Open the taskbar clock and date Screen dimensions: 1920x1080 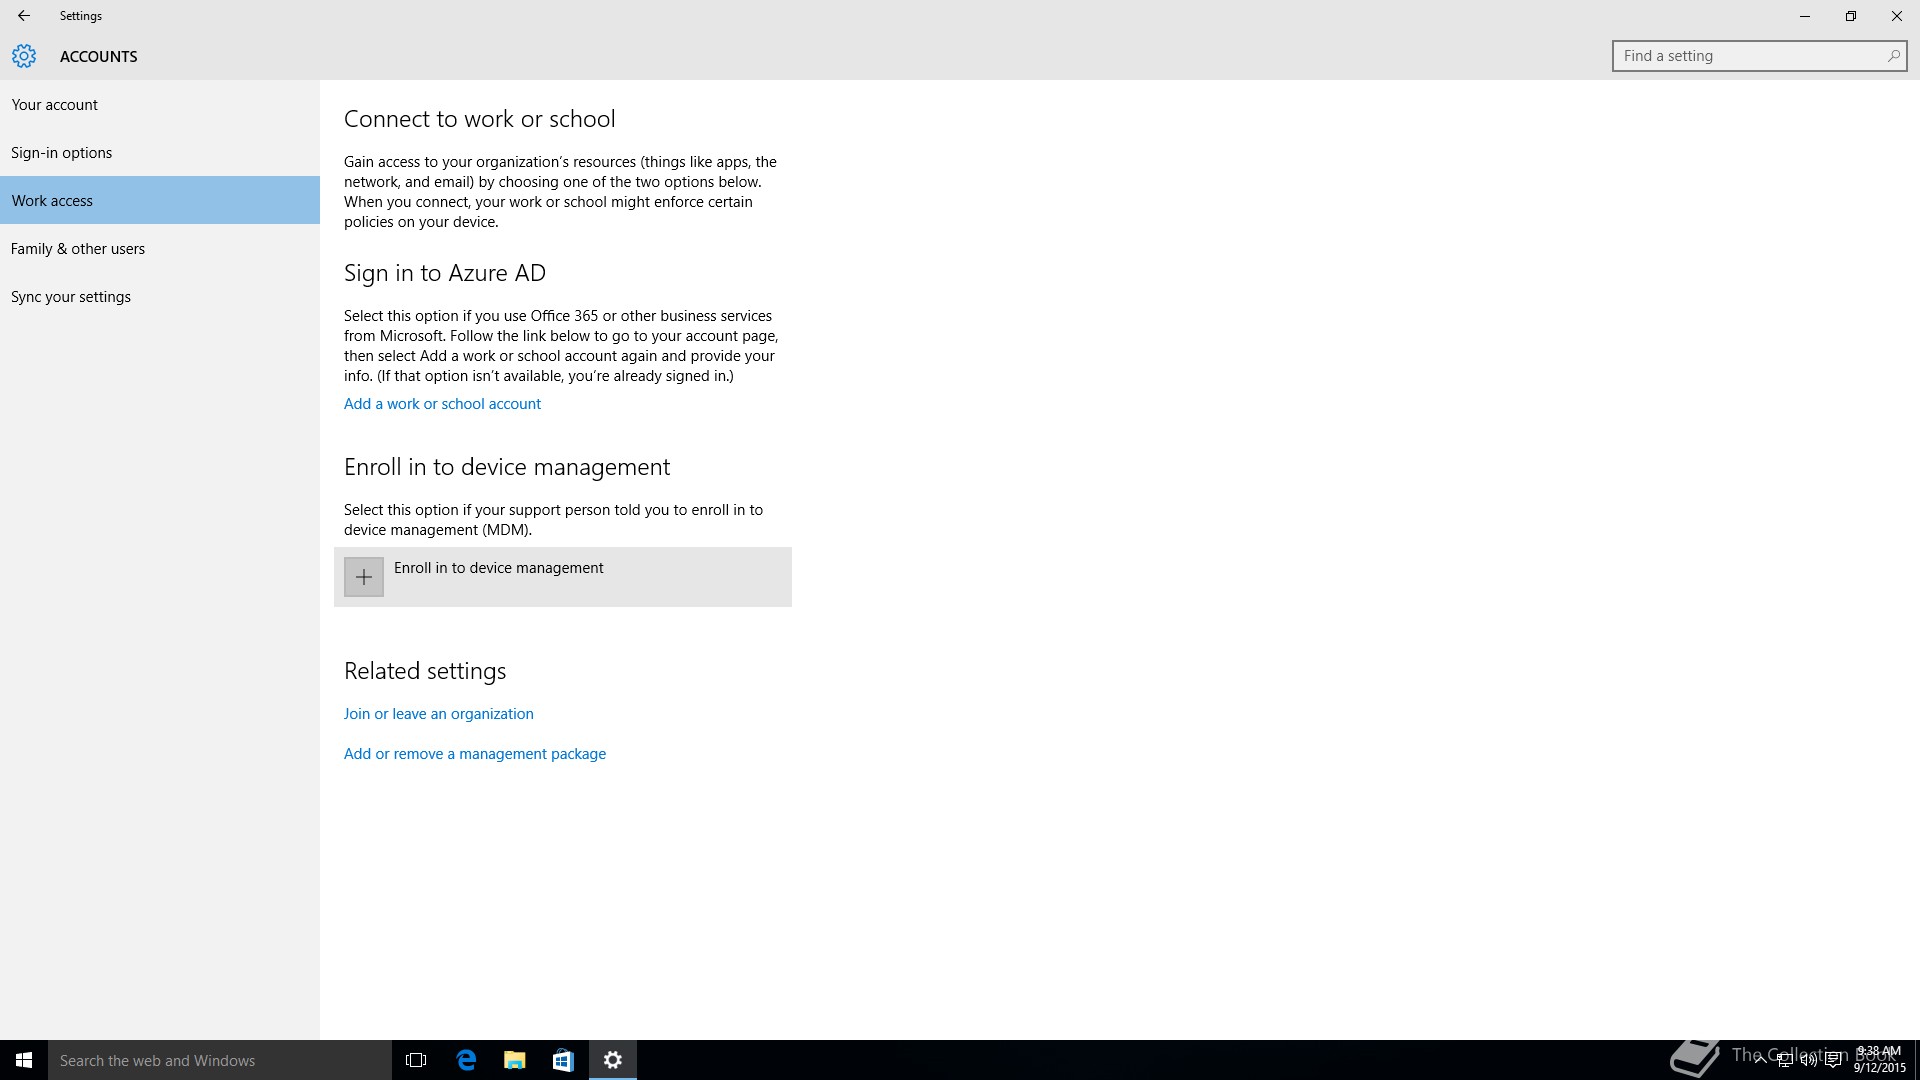[1879, 1060]
